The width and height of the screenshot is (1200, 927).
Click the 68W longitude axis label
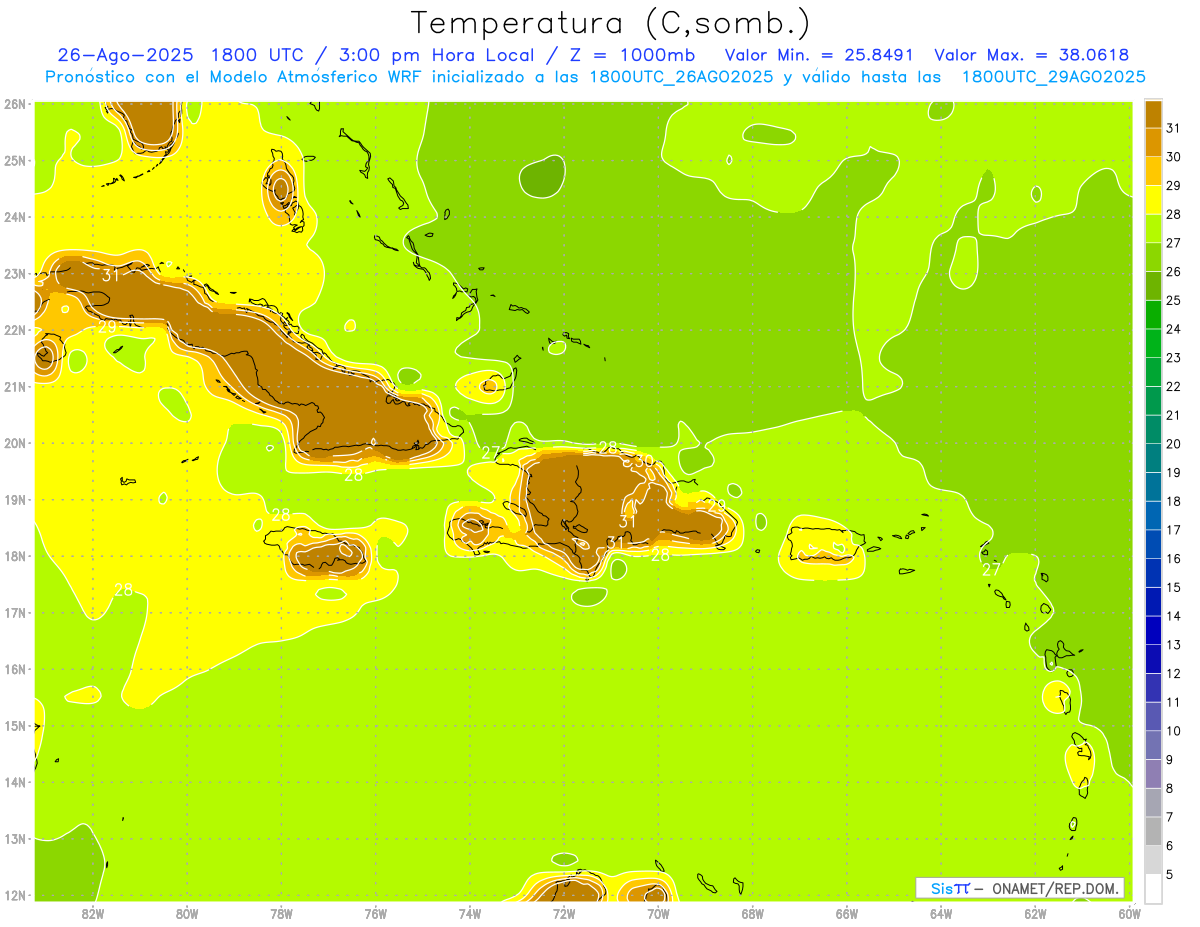click(752, 914)
